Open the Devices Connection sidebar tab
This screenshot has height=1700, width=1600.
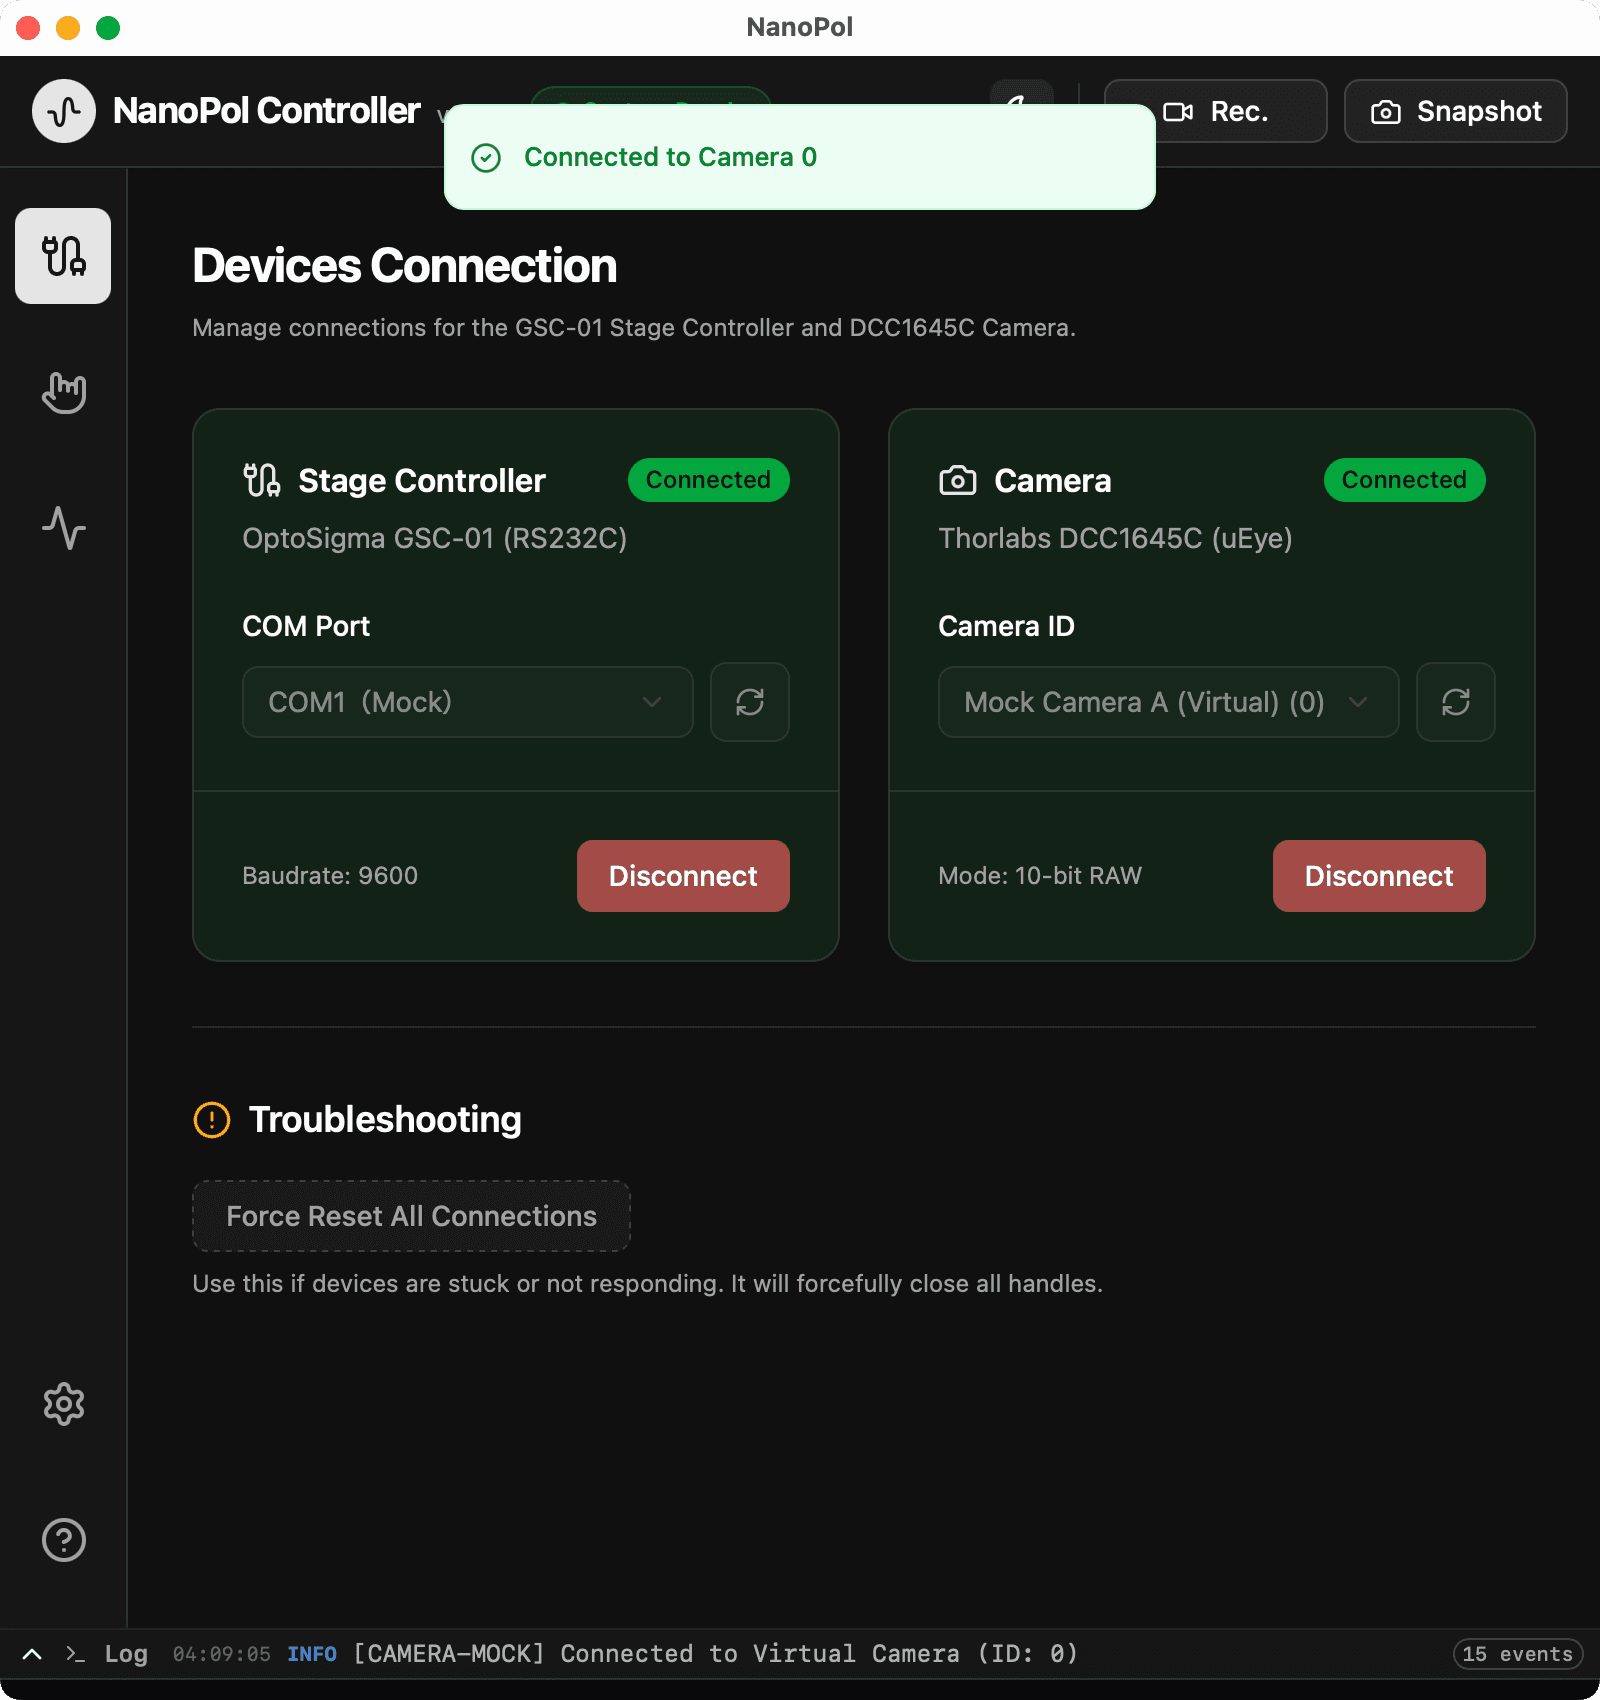63,256
